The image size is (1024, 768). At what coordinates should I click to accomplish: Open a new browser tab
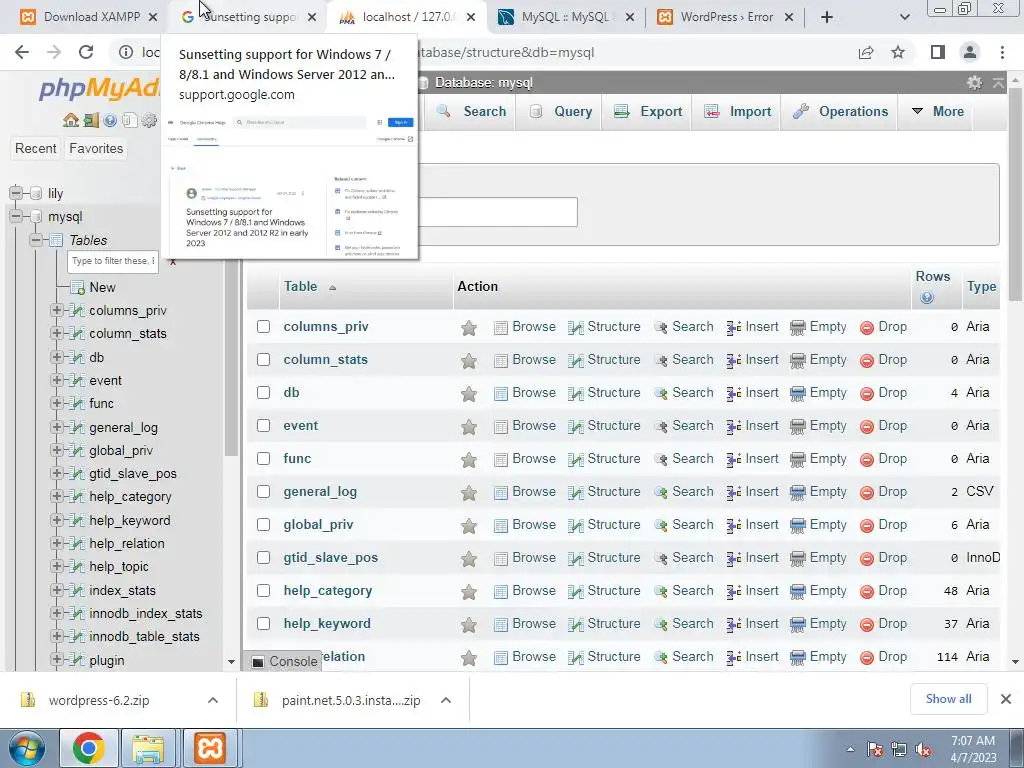(827, 17)
